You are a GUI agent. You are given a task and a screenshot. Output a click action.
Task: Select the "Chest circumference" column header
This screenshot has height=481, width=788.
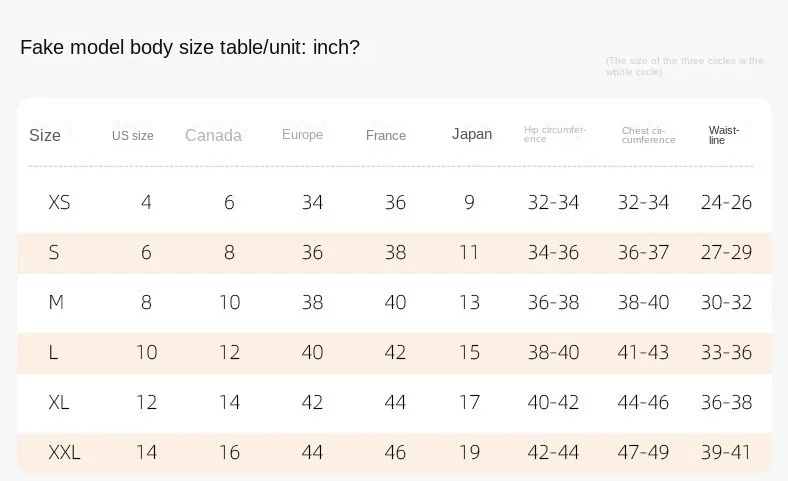pyautogui.click(x=648, y=135)
